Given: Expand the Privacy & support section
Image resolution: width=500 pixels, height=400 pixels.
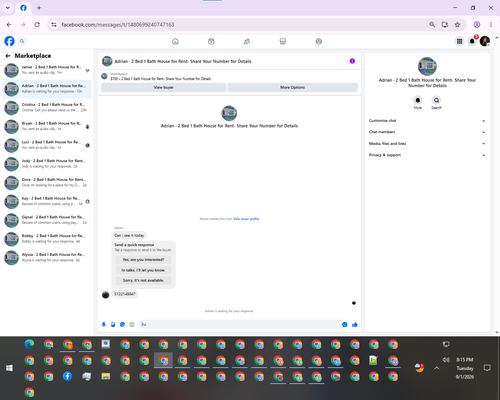Looking at the screenshot, I should point(427,155).
